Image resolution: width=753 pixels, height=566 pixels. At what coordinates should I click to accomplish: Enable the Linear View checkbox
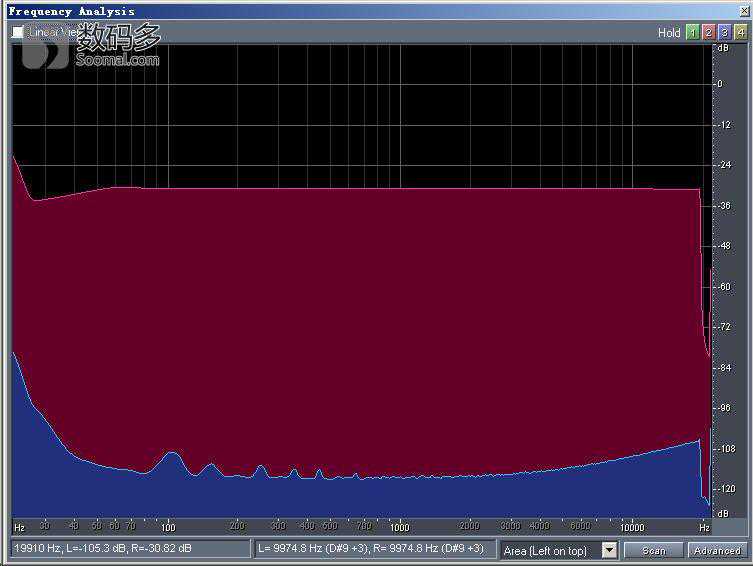pos(18,32)
